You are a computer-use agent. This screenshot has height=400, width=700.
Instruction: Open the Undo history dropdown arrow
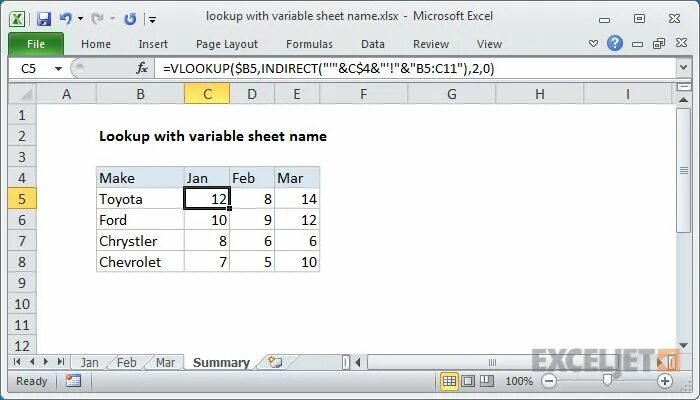tap(80, 19)
